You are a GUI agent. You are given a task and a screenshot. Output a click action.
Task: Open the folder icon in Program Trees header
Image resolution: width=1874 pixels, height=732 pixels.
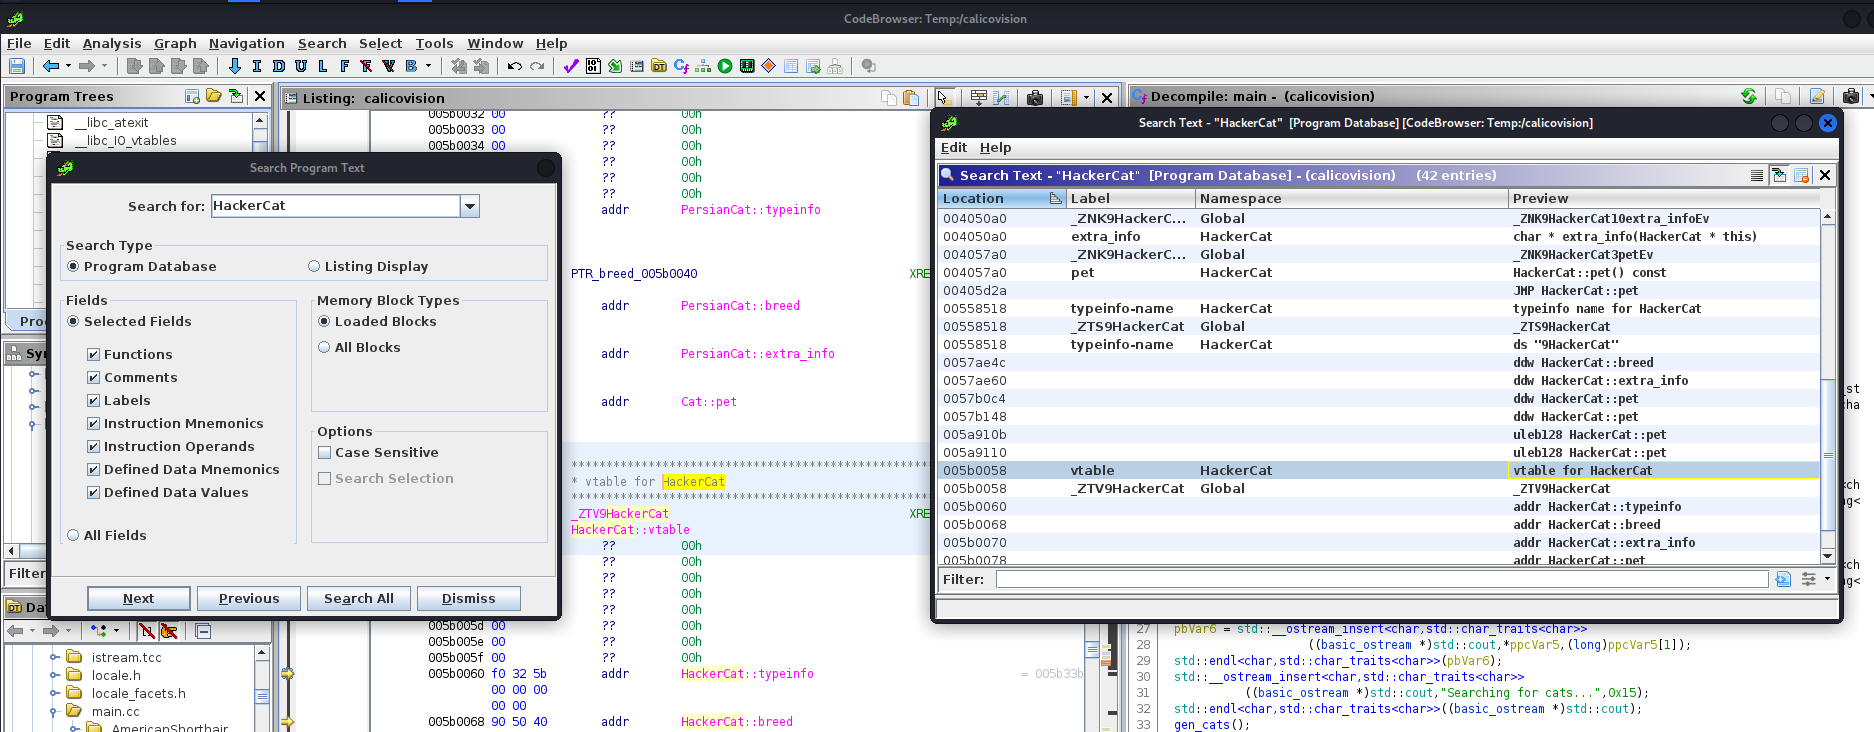214,96
